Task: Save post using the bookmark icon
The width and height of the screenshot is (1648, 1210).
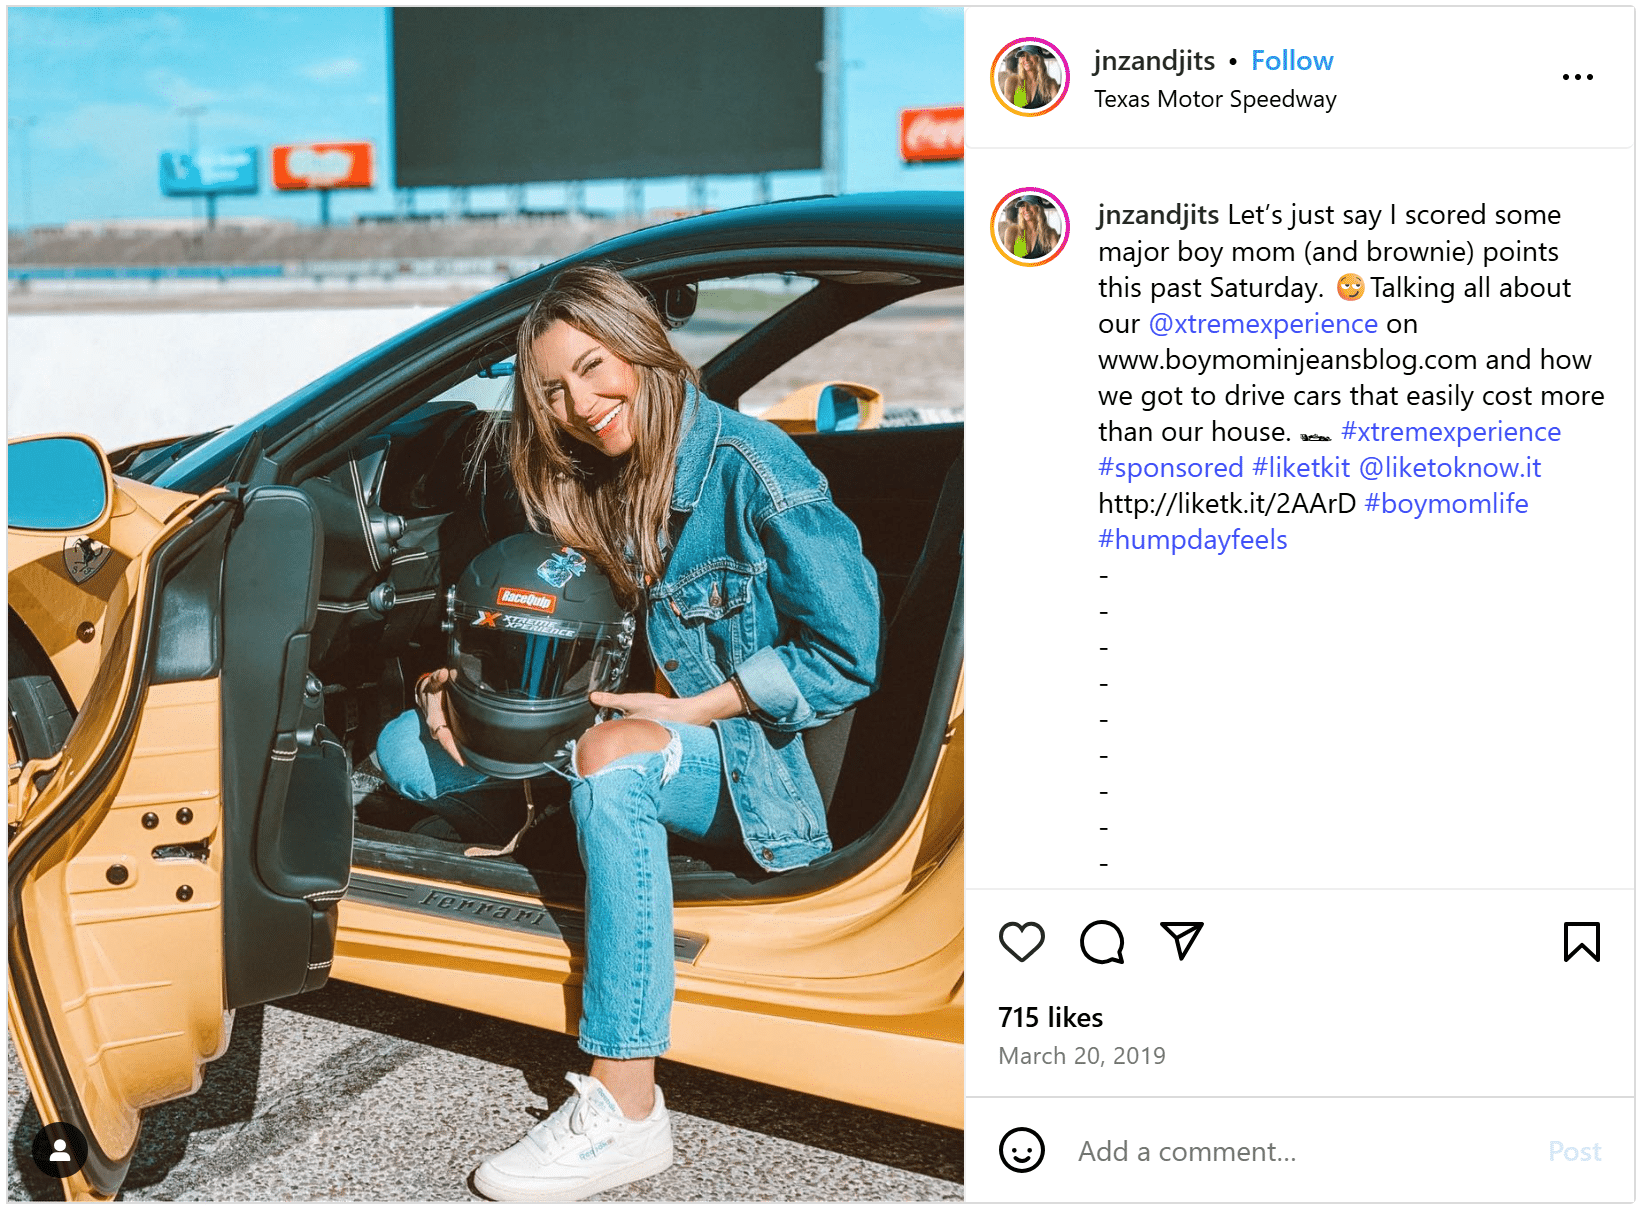Action: click(x=1581, y=941)
